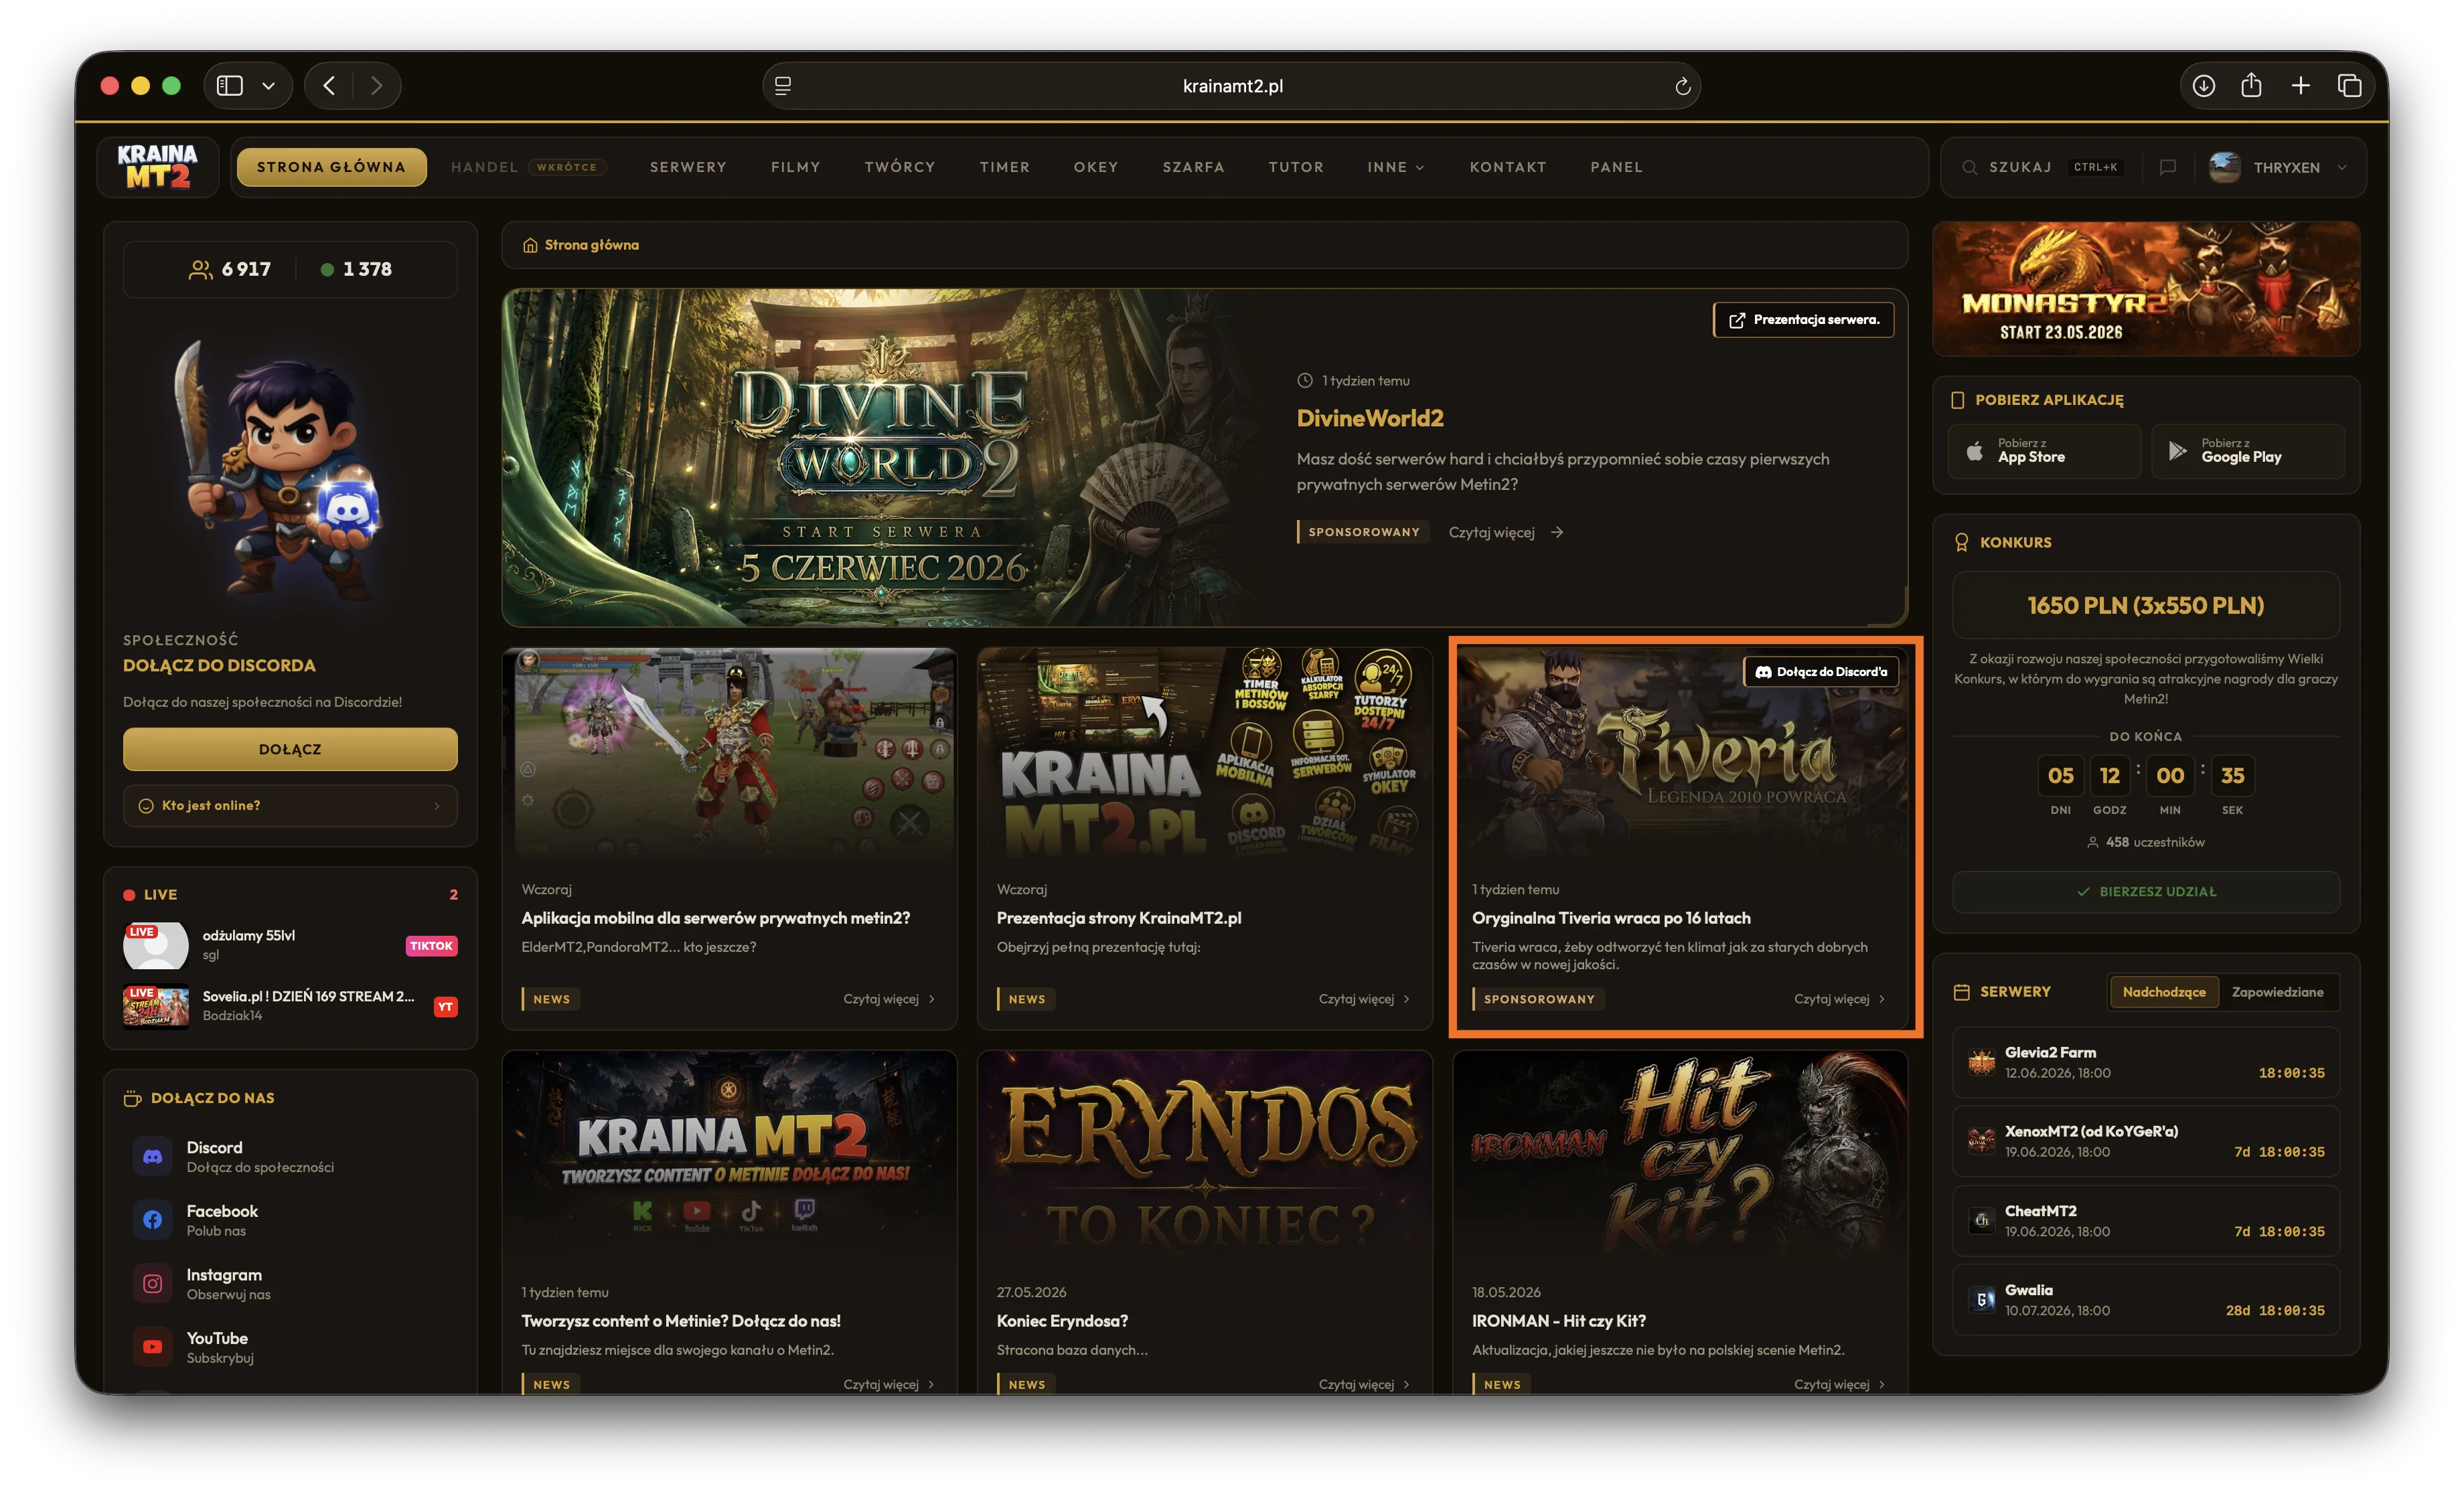Click the Dołącz Discord button
The height and width of the screenshot is (1494, 2464).
(290, 749)
